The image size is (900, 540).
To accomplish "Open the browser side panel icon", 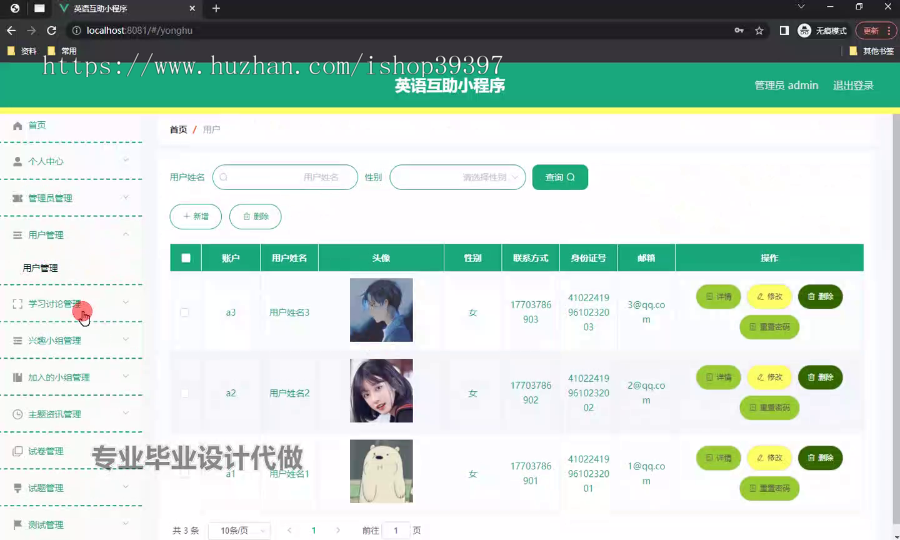I will (x=784, y=30).
